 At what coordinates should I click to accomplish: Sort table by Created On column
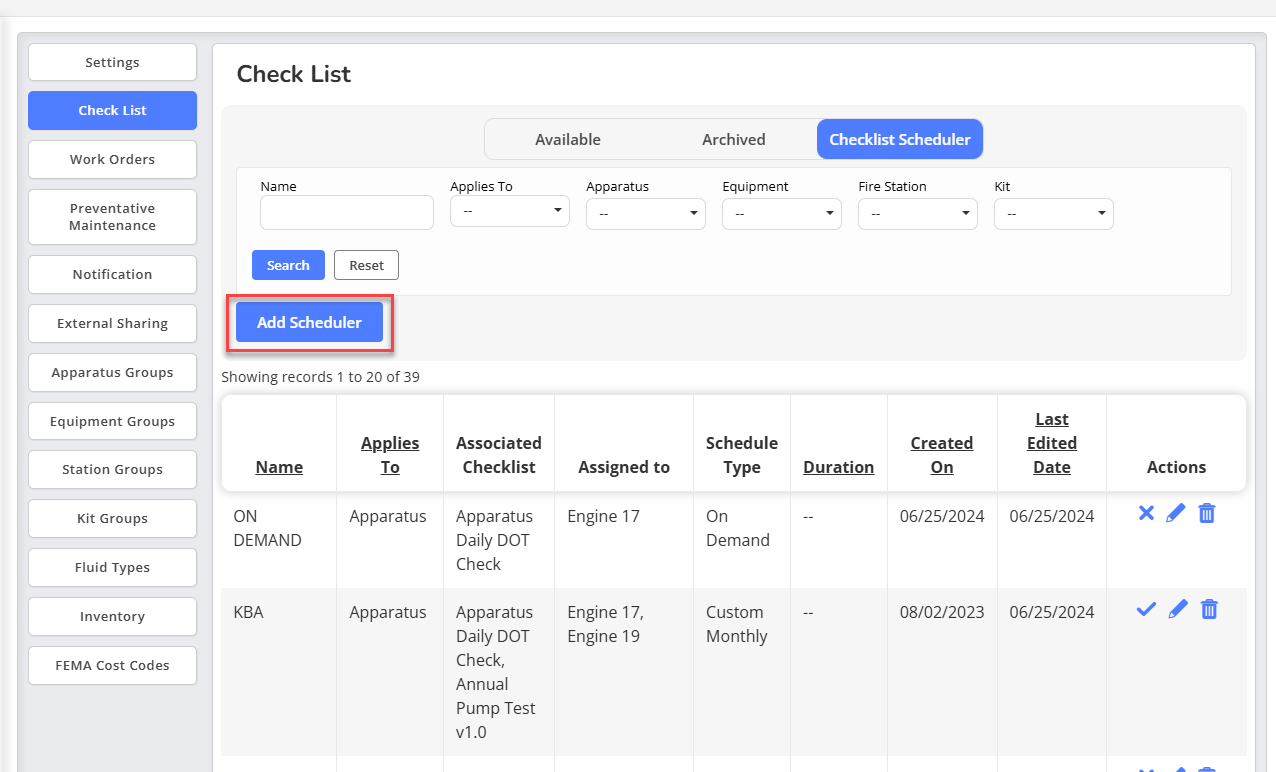(942, 455)
